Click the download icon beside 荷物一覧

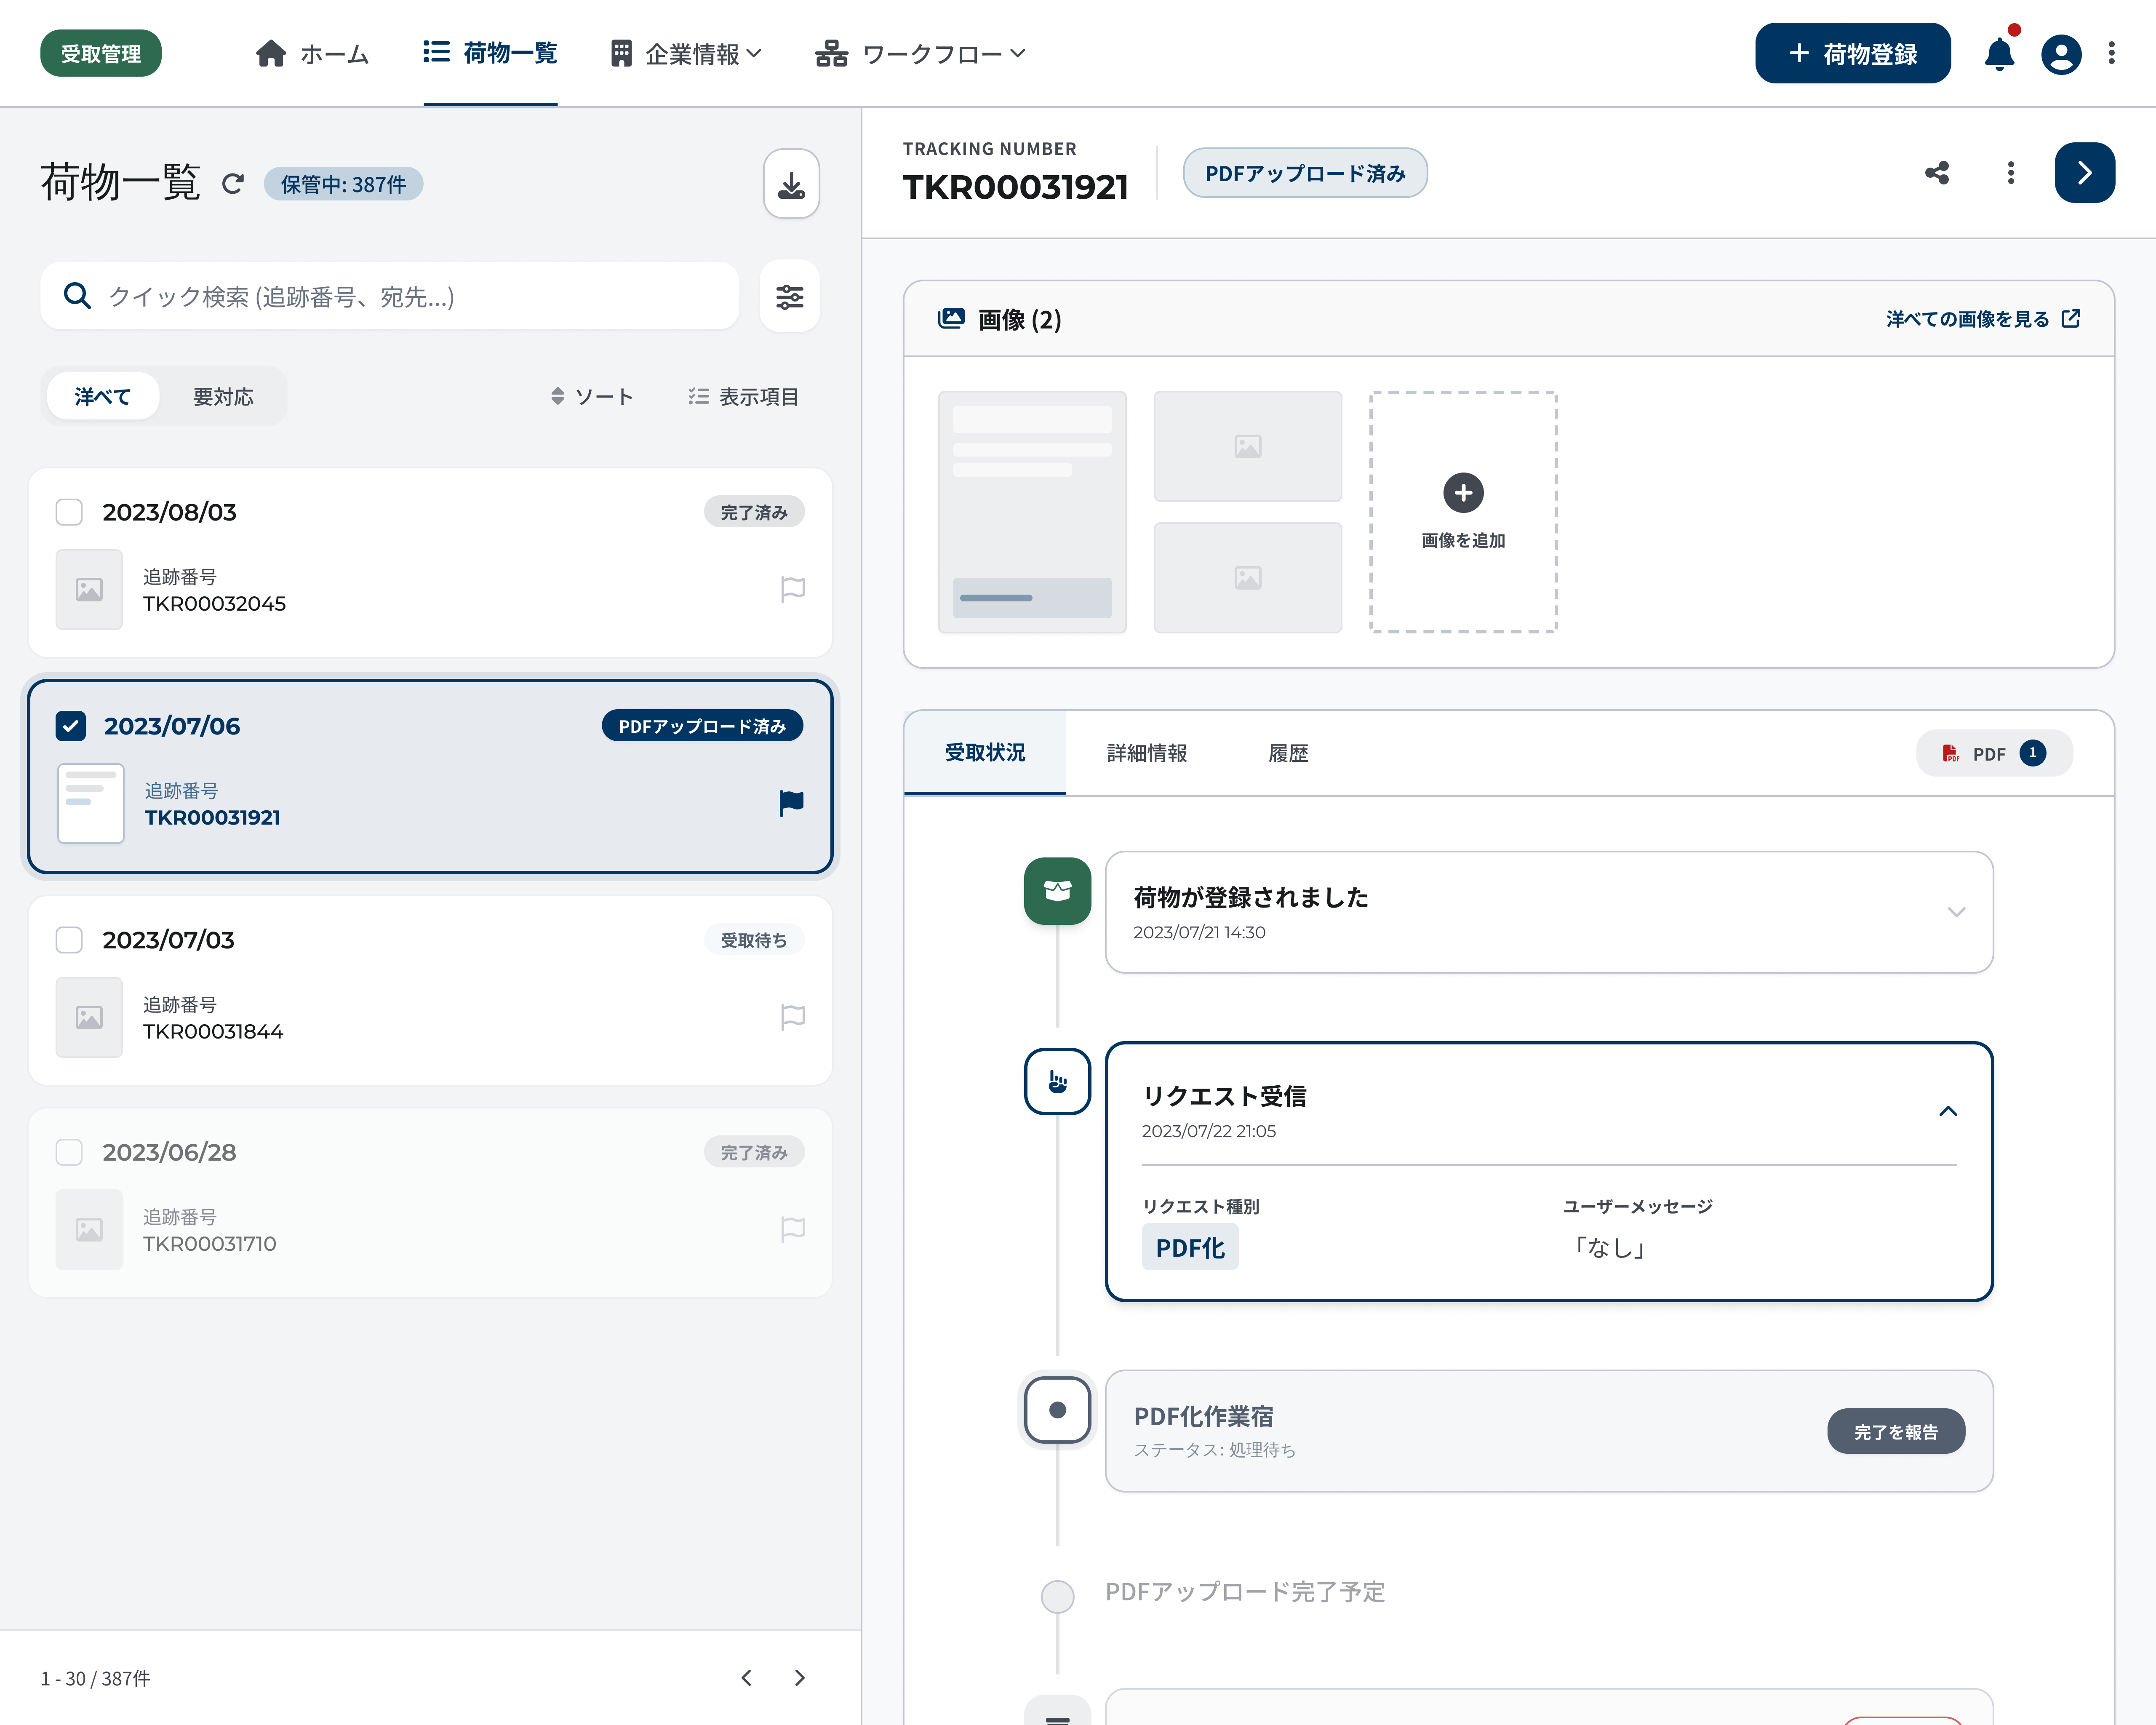pyautogui.click(x=791, y=184)
